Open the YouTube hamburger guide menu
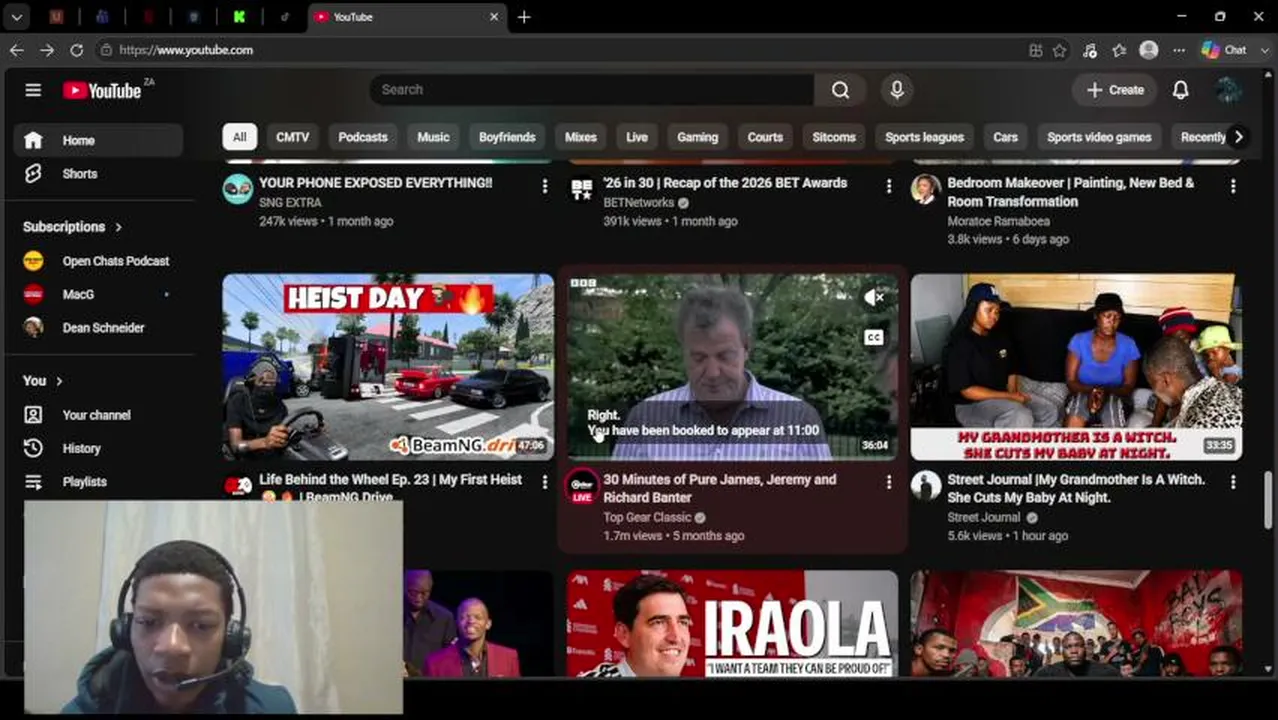This screenshot has height=720, width=1278. tap(33, 90)
